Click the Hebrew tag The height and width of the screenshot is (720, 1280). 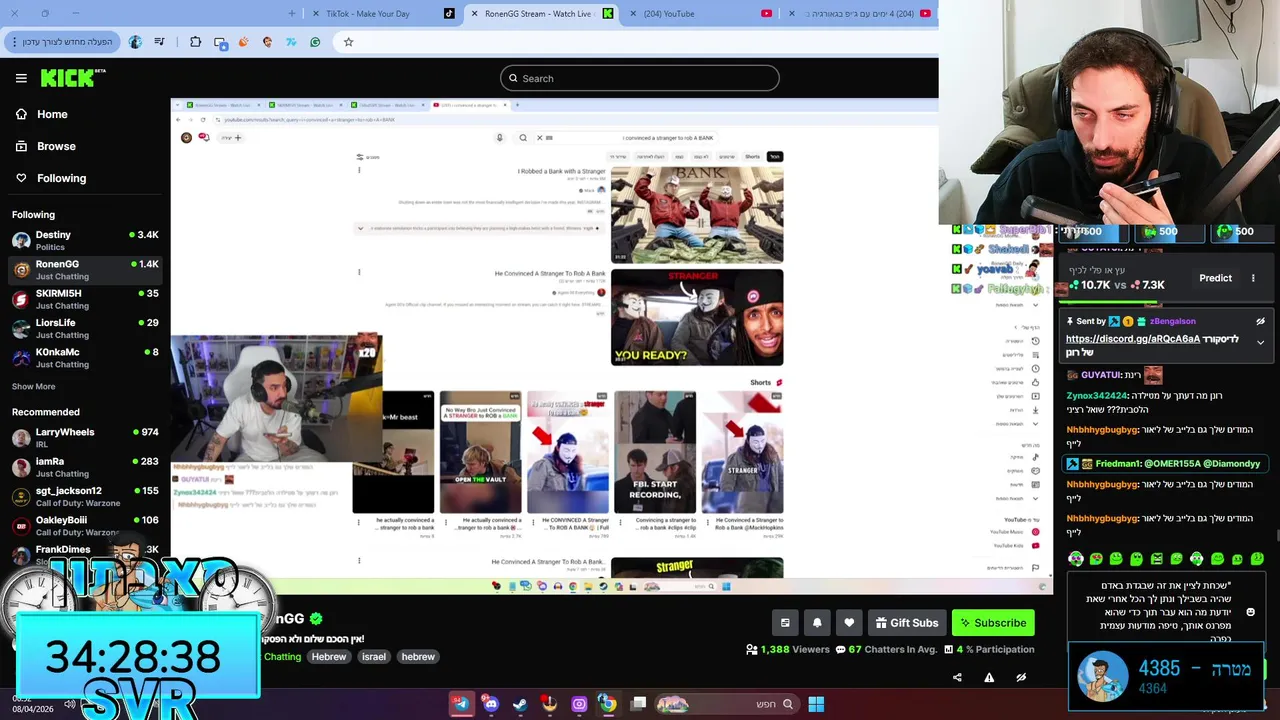328,657
